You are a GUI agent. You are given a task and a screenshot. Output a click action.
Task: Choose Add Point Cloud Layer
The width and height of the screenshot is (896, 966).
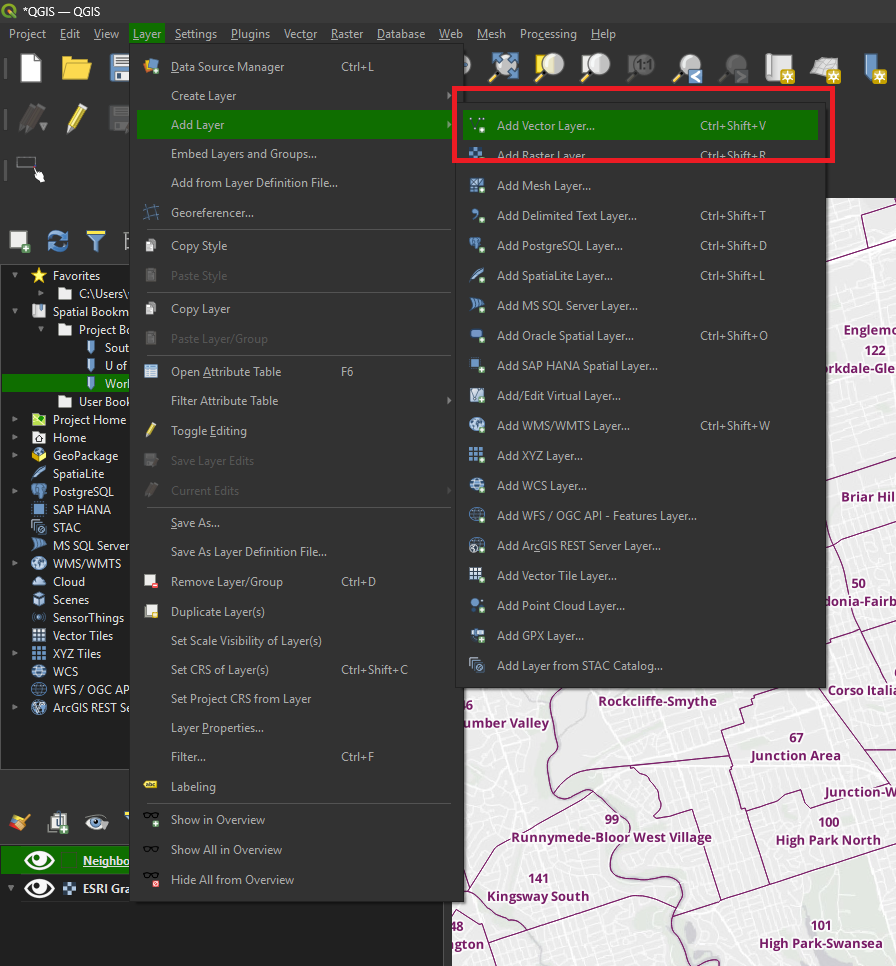(x=640, y=606)
